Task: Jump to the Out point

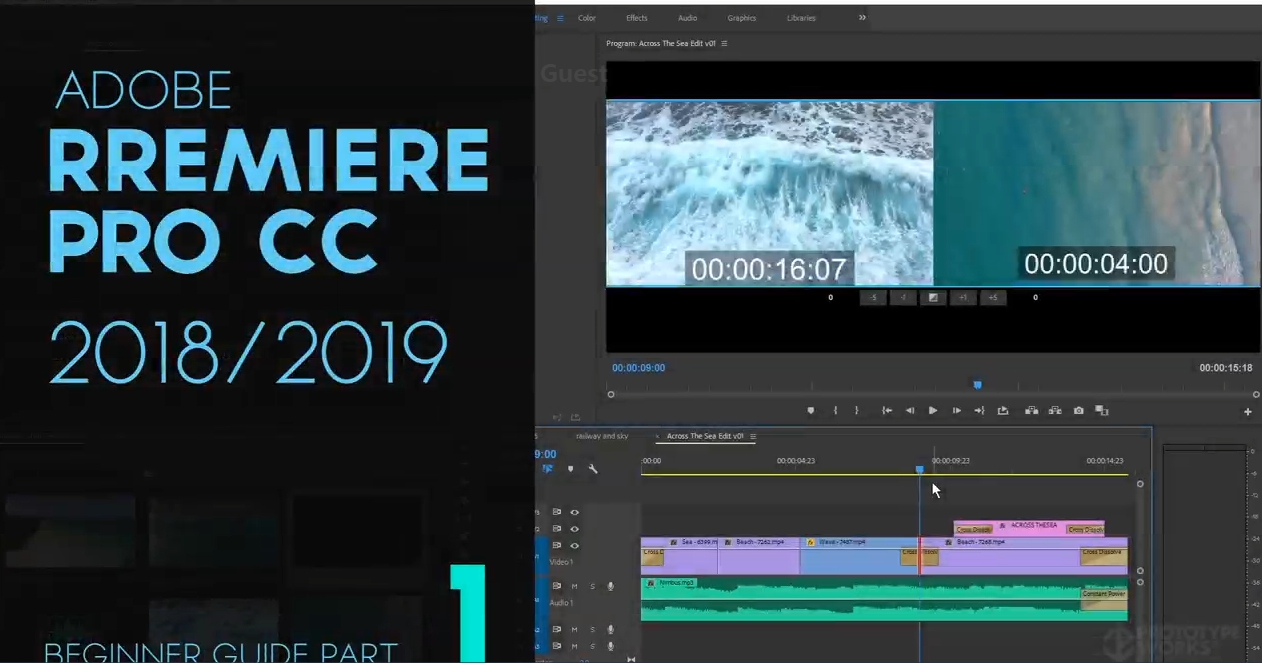Action: point(979,410)
